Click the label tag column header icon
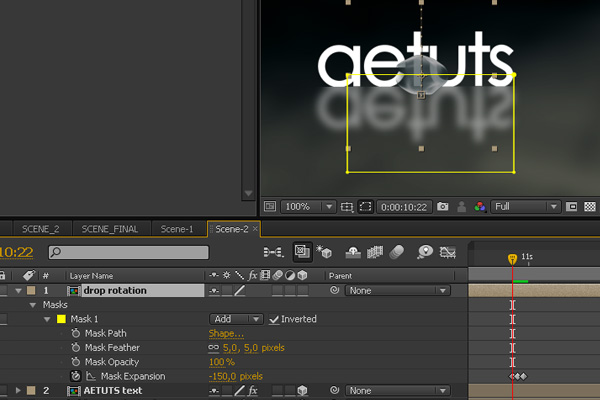This screenshot has height=400, width=600. coord(28,275)
